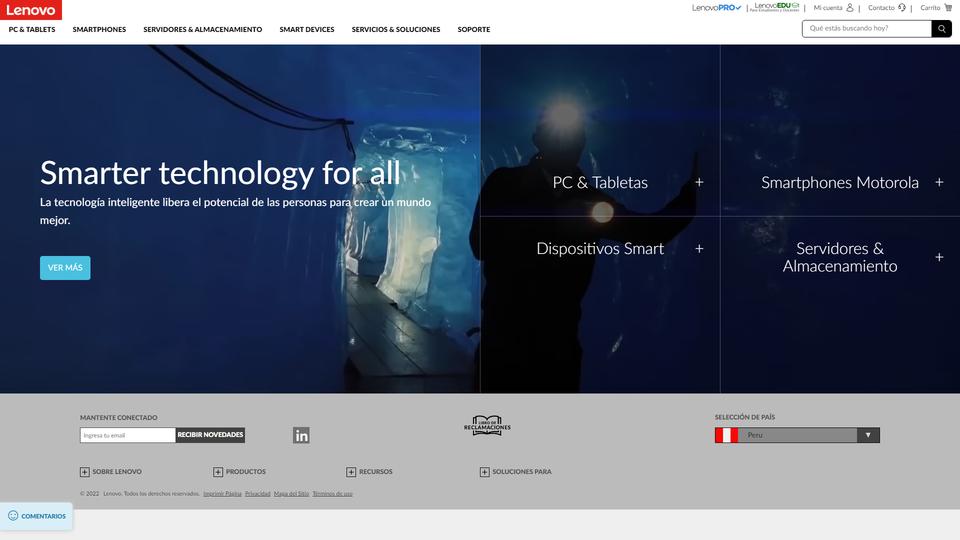This screenshot has width=960, height=540.
Task: Open the LinkedIn icon in footer
Action: click(301, 435)
